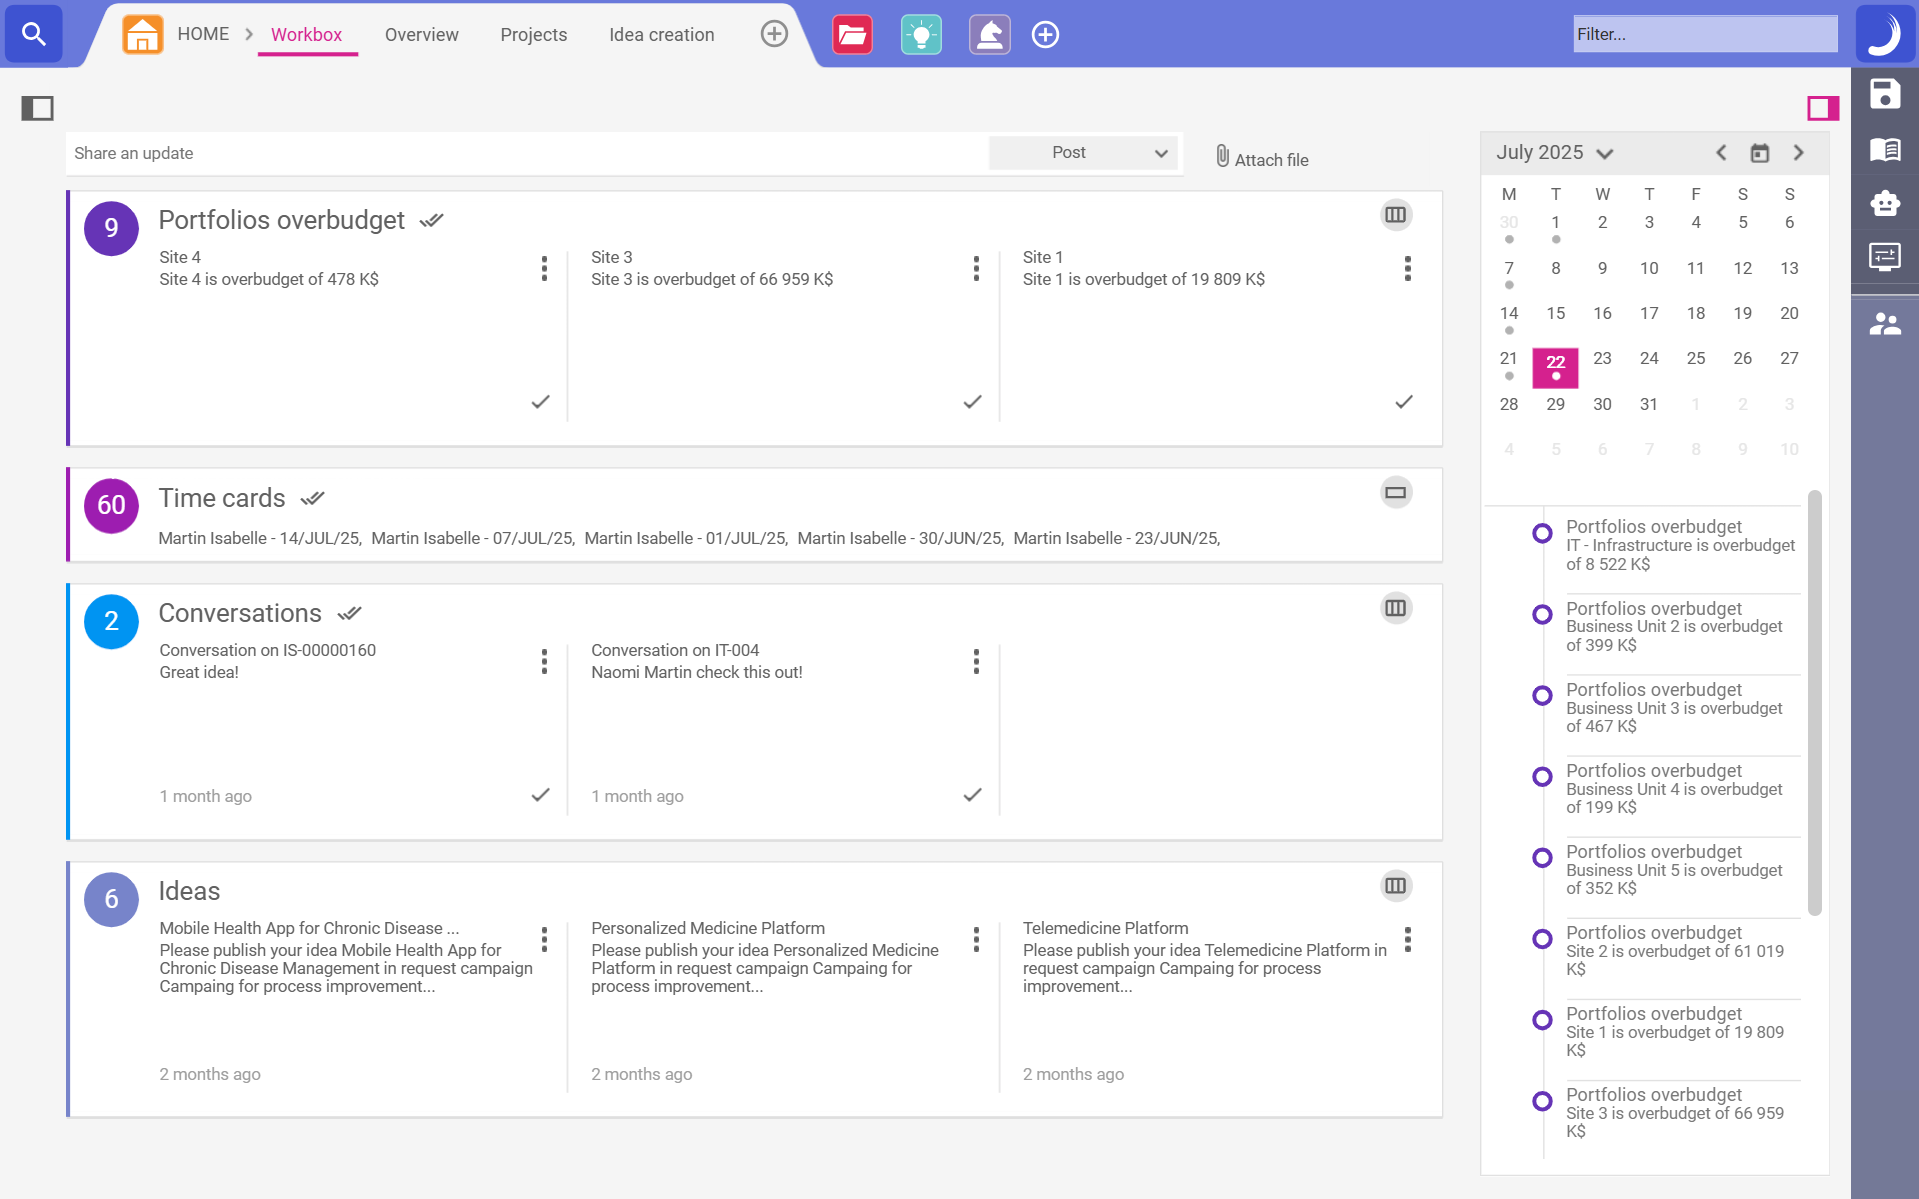The height and width of the screenshot is (1199, 1919).
Task: Switch to Projects tab
Action: click(x=533, y=35)
